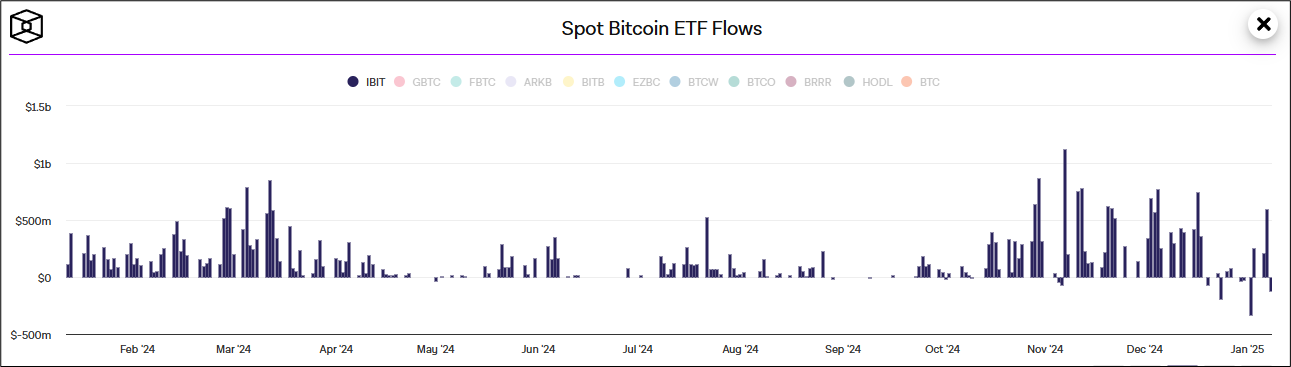Select the largest negative bar in January
Image resolution: width=1291 pixels, height=367 pixels.
[1251, 297]
